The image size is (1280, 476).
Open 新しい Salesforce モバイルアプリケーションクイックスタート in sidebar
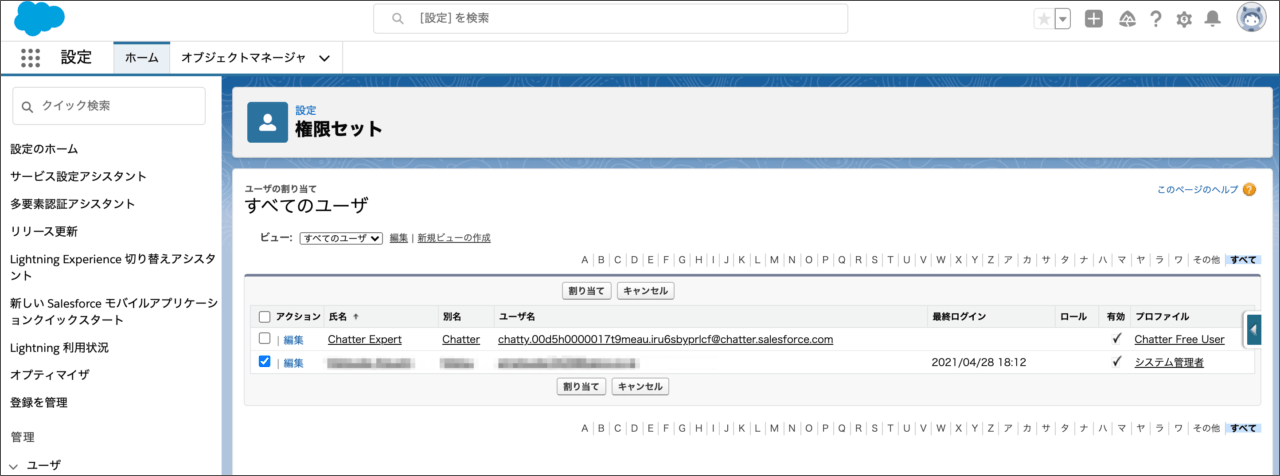[x=114, y=311]
